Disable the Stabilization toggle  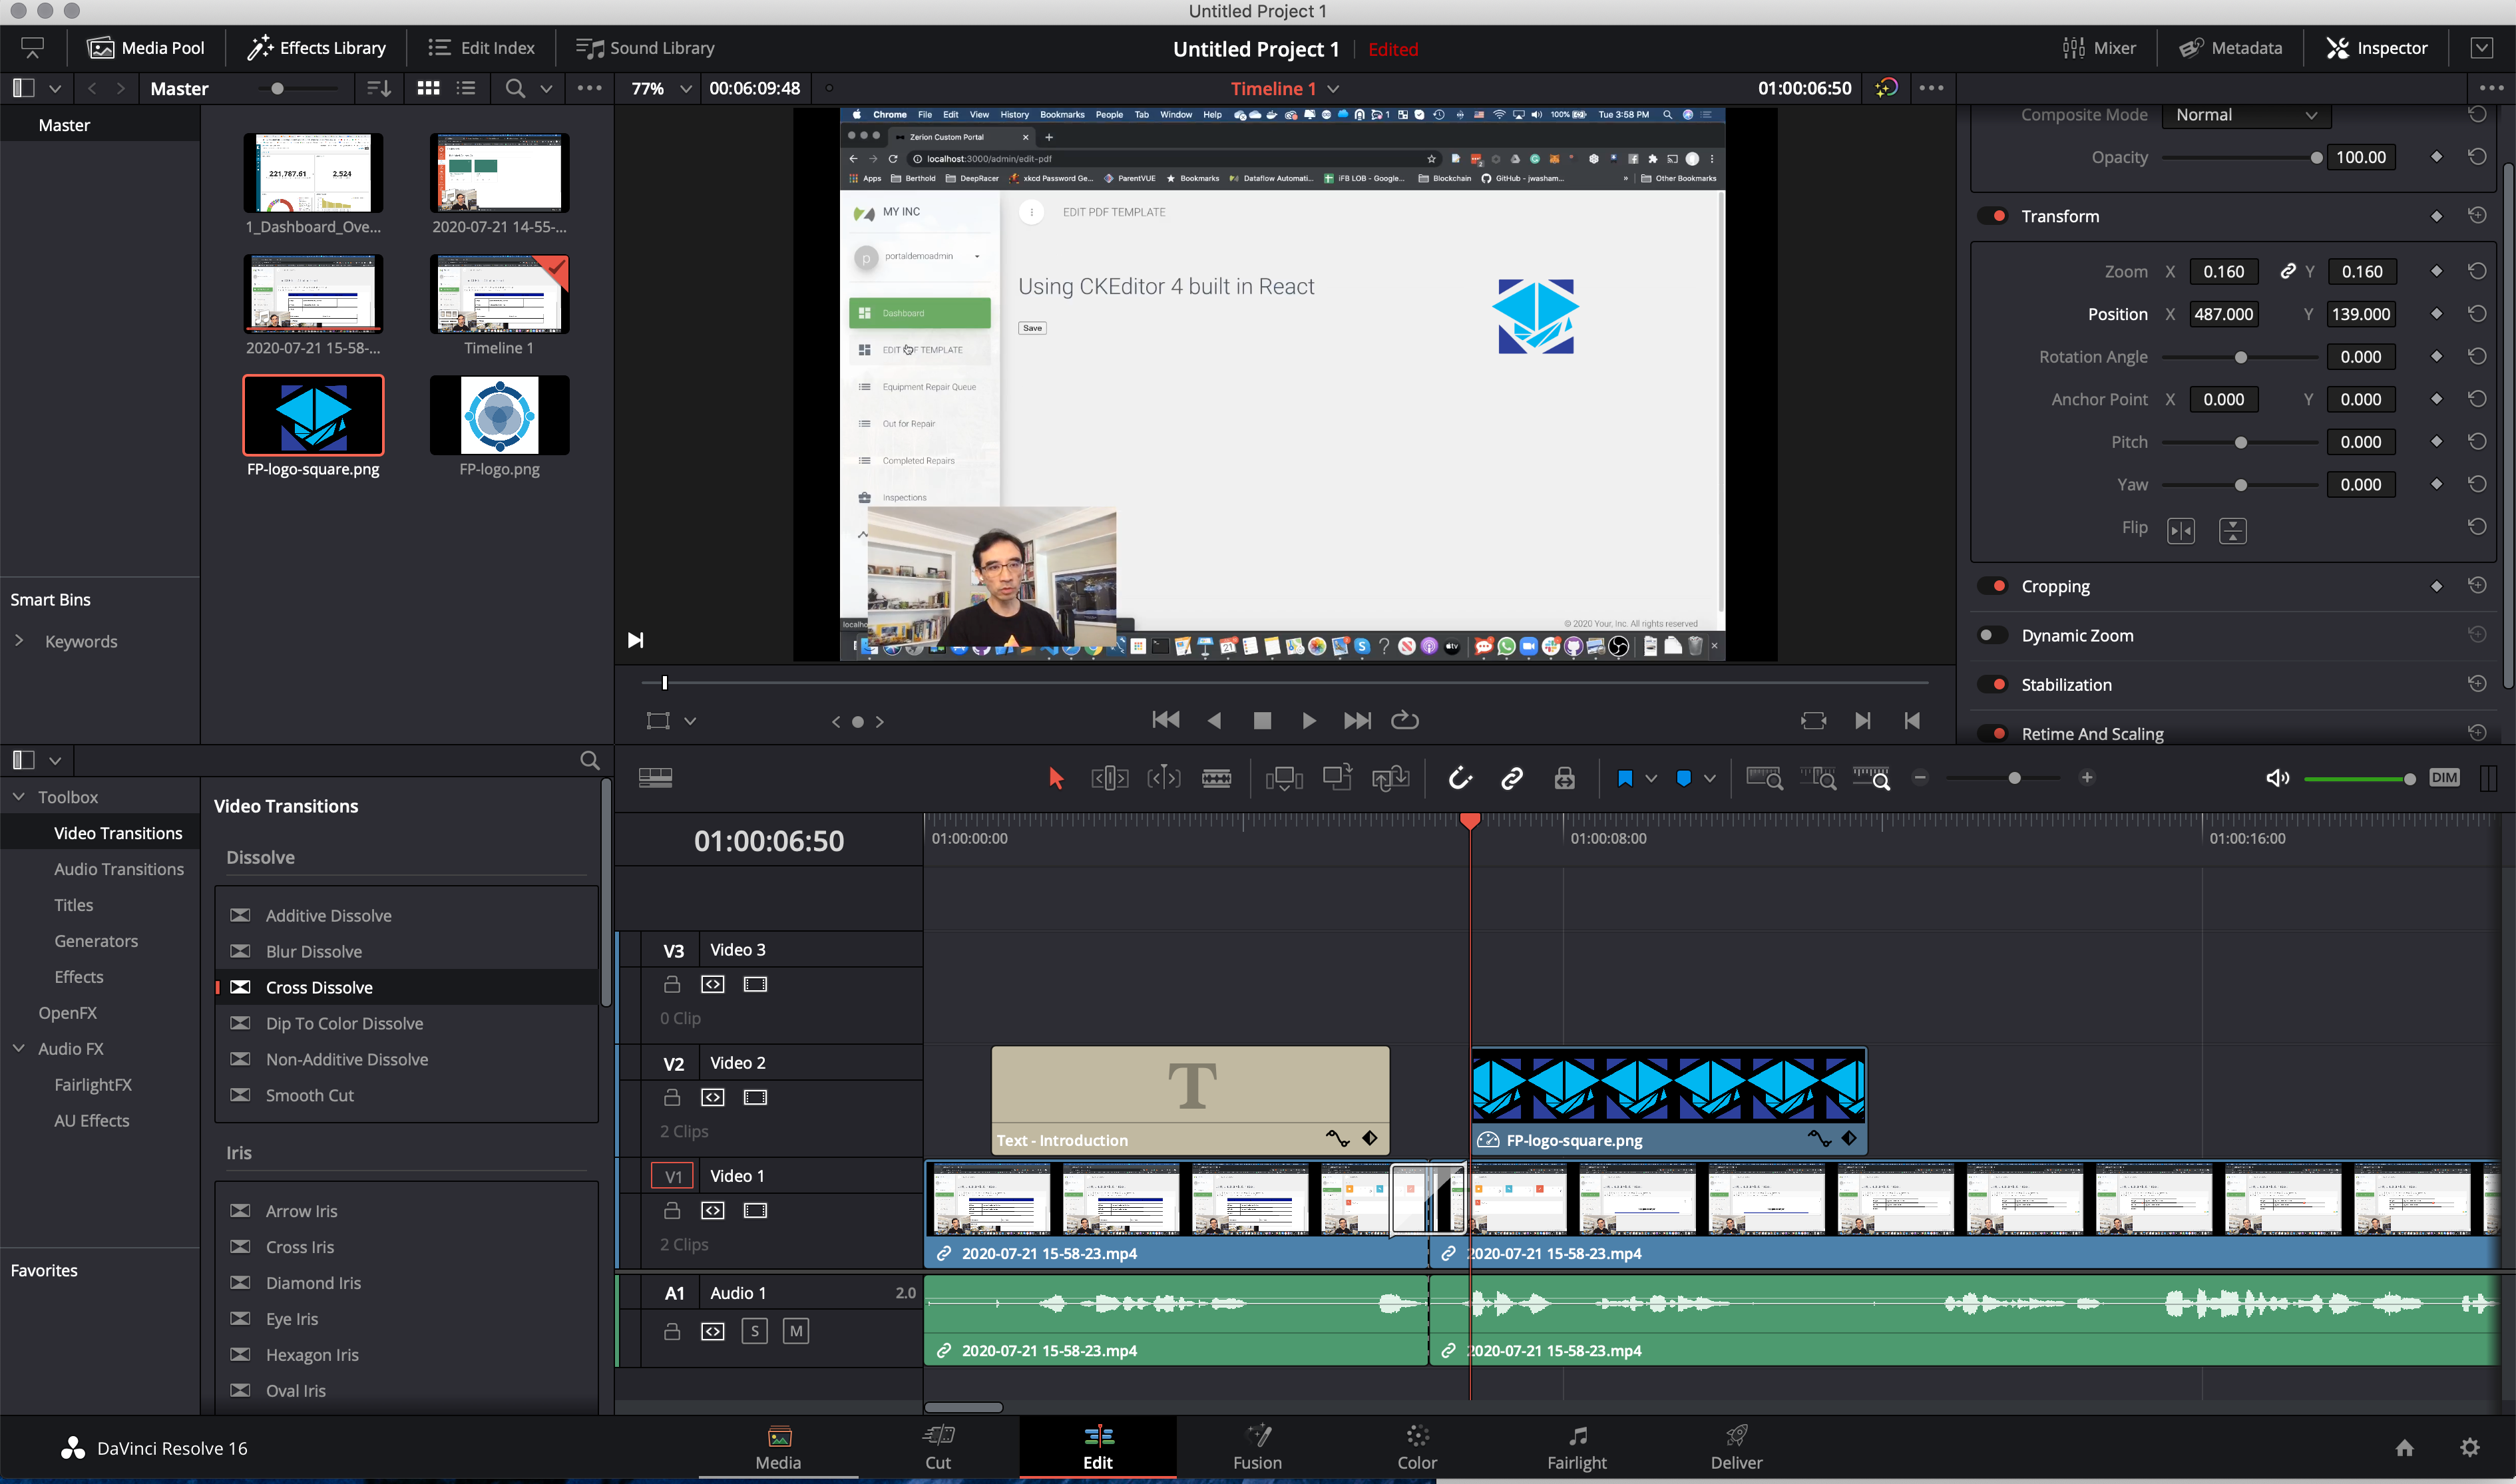pyautogui.click(x=1992, y=684)
